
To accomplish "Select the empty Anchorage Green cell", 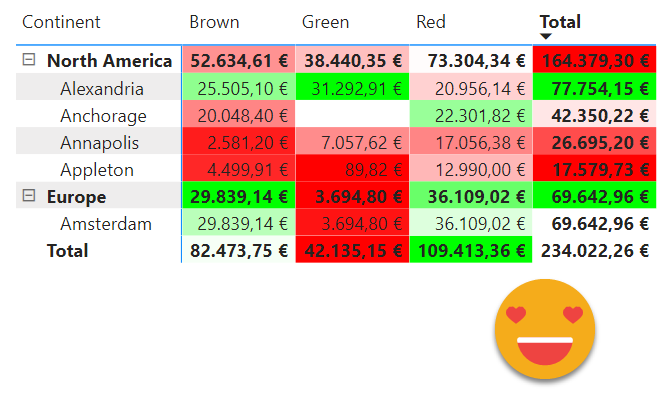I will pyautogui.click(x=353, y=115).
